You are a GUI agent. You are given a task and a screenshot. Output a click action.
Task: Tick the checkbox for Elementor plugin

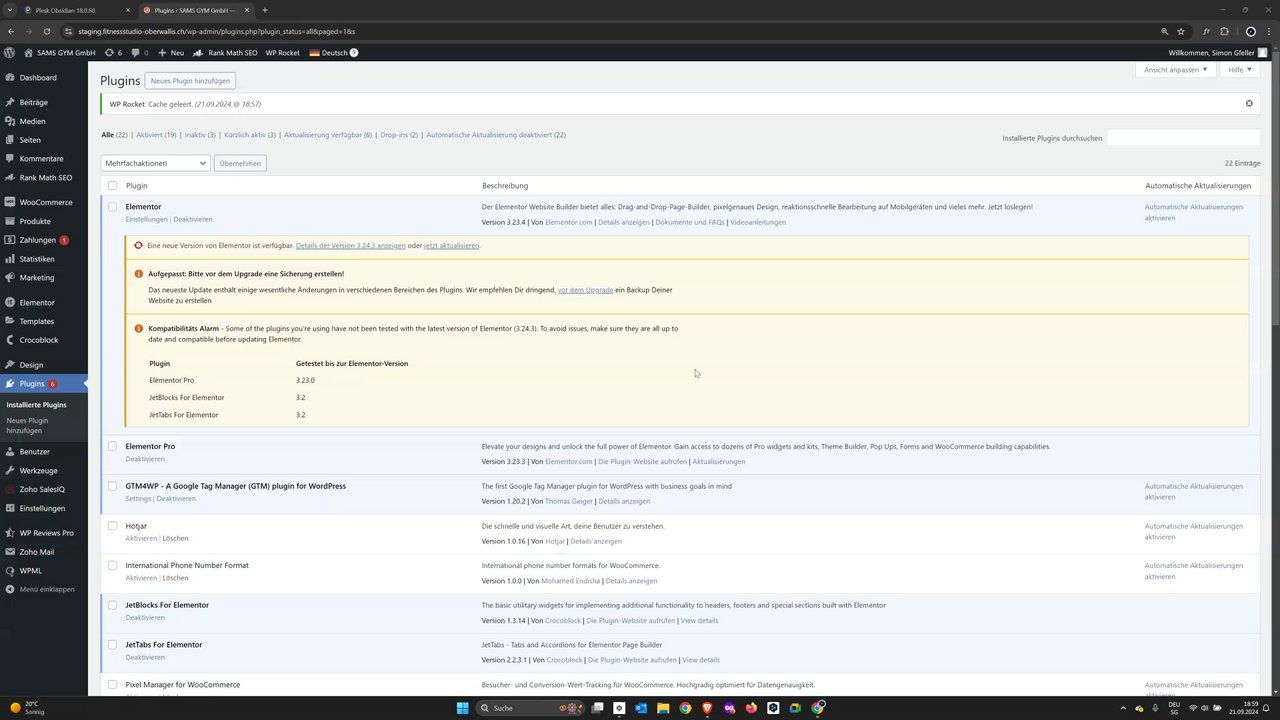click(x=112, y=207)
